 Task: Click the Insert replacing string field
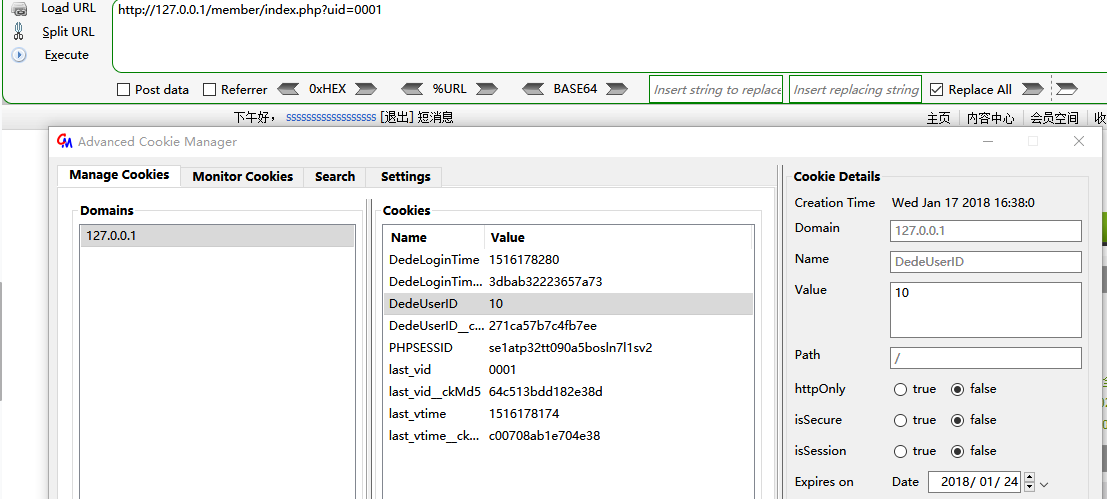coord(855,89)
